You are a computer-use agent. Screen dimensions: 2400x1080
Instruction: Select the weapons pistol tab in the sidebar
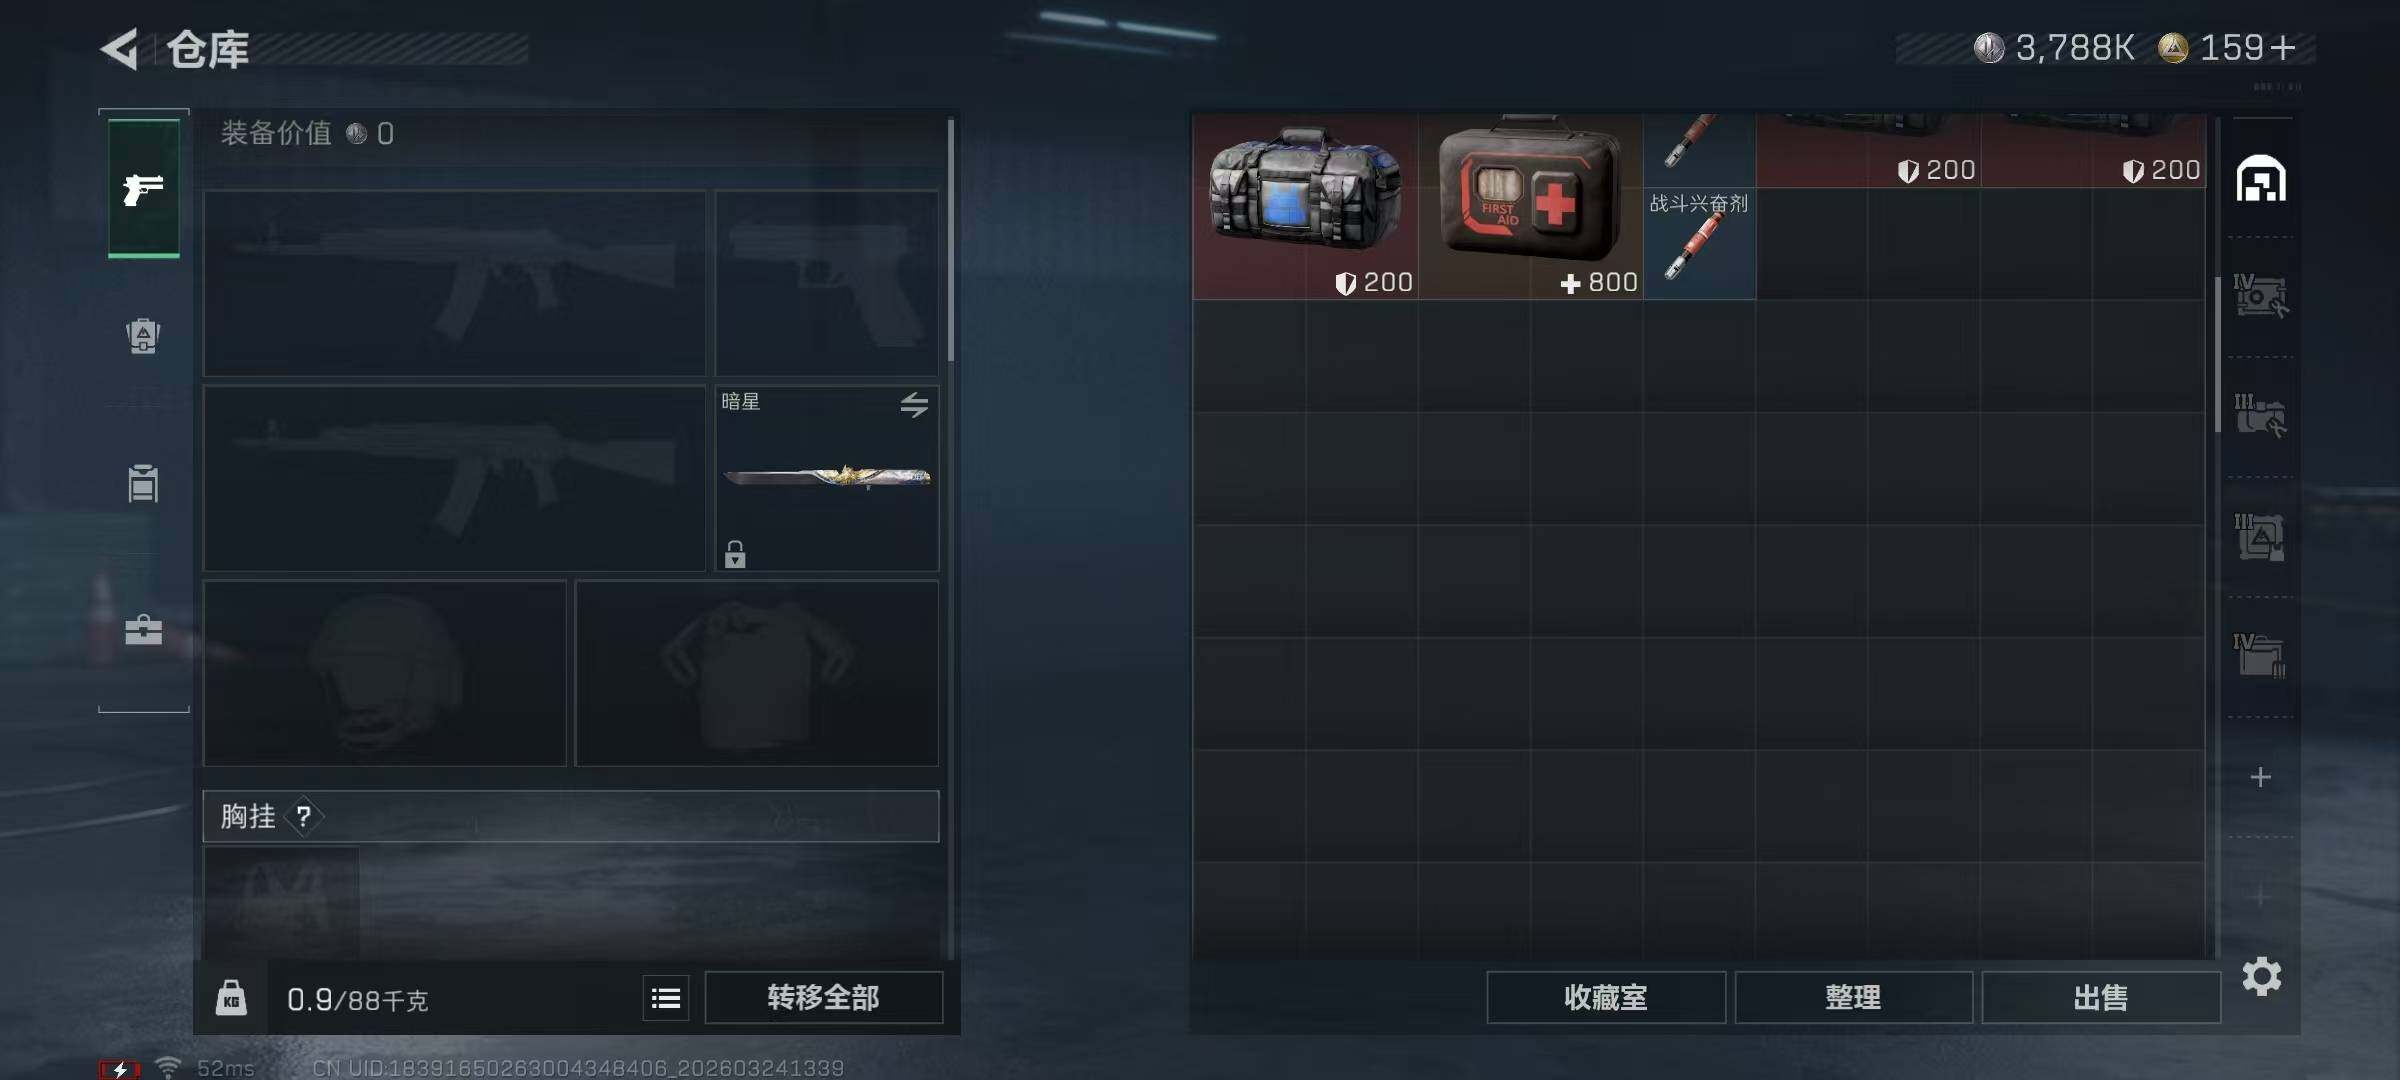(x=144, y=188)
